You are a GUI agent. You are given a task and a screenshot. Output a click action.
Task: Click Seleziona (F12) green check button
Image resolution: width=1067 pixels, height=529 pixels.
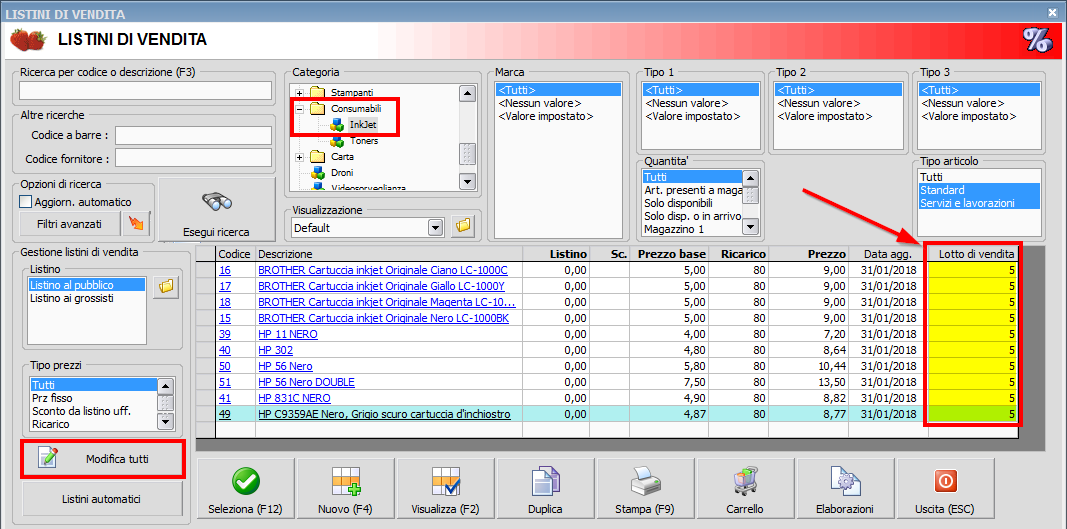tap(244, 489)
